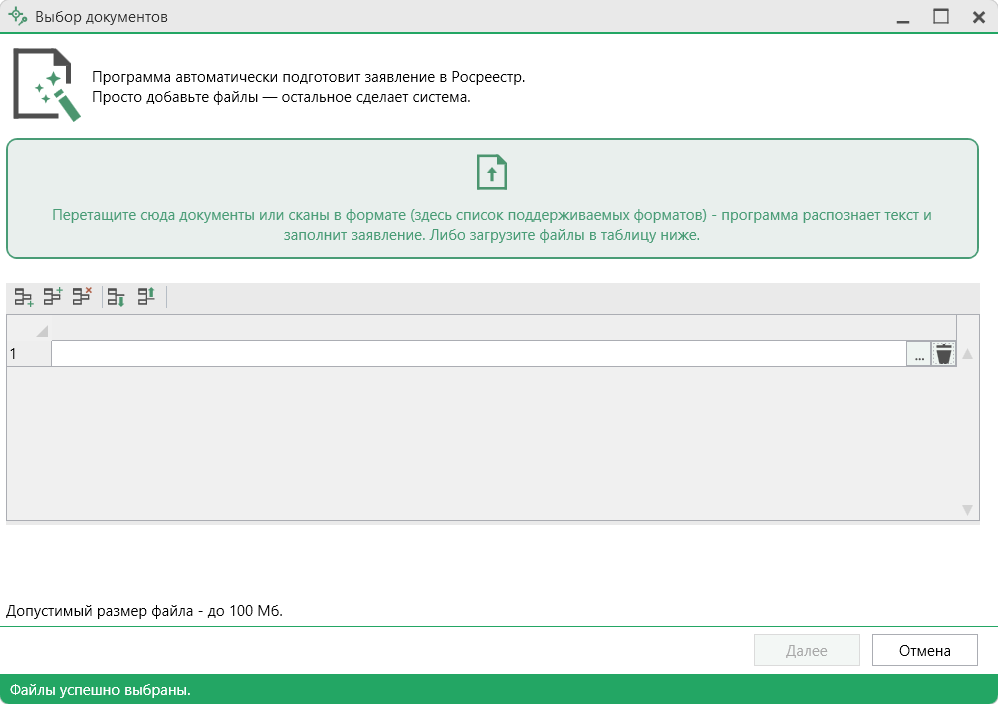Click the trash icon in row 1

tap(944, 354)
